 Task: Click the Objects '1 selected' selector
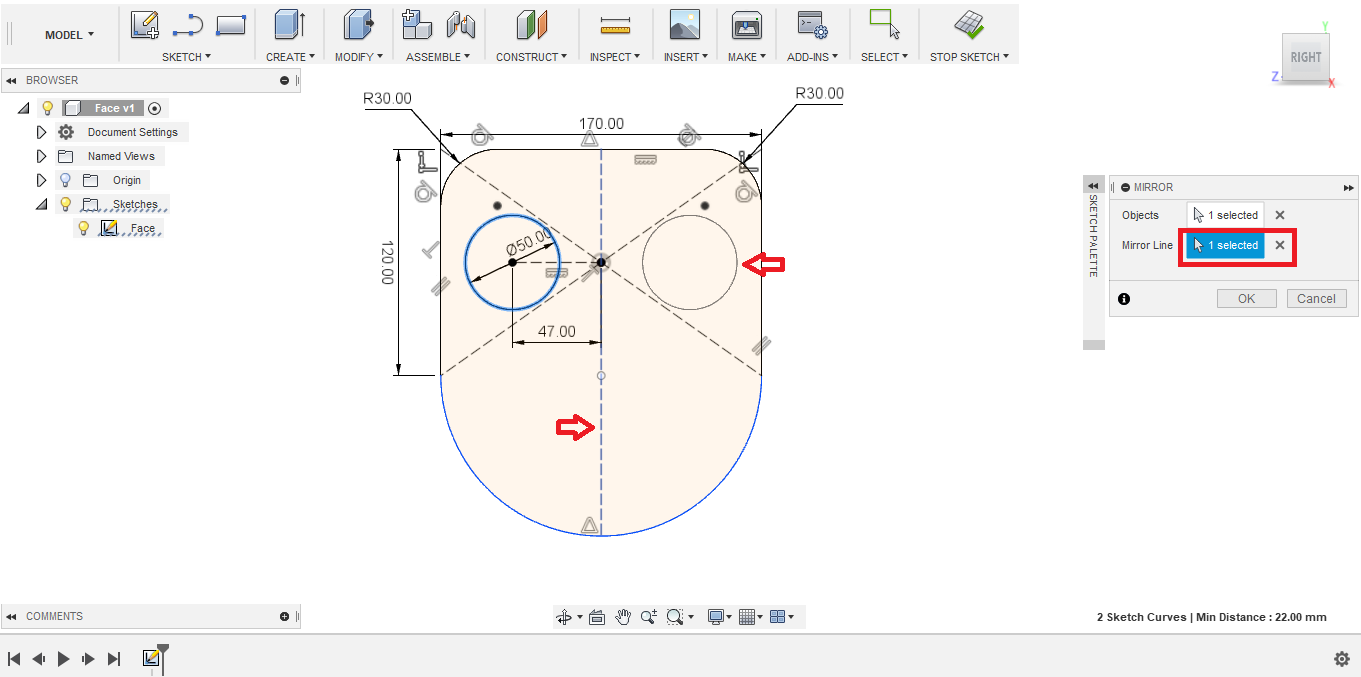(x=1226, y=215)
